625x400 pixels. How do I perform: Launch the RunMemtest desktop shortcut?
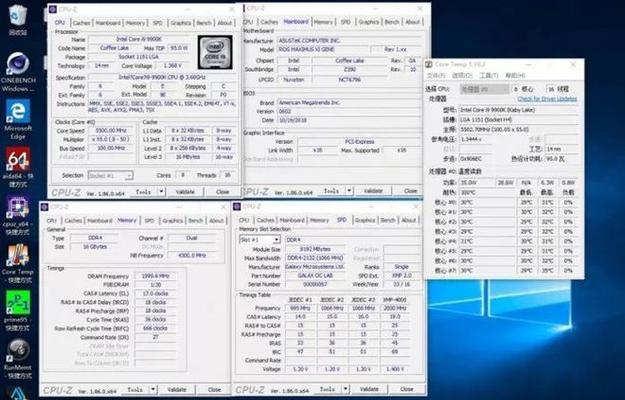pos(18,359)
